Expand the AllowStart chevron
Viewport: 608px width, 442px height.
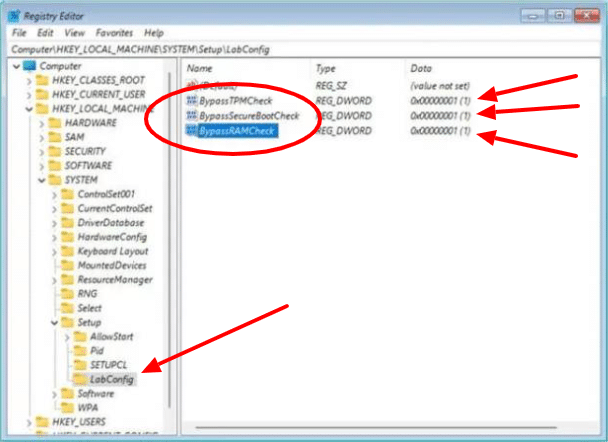(67, 337)
